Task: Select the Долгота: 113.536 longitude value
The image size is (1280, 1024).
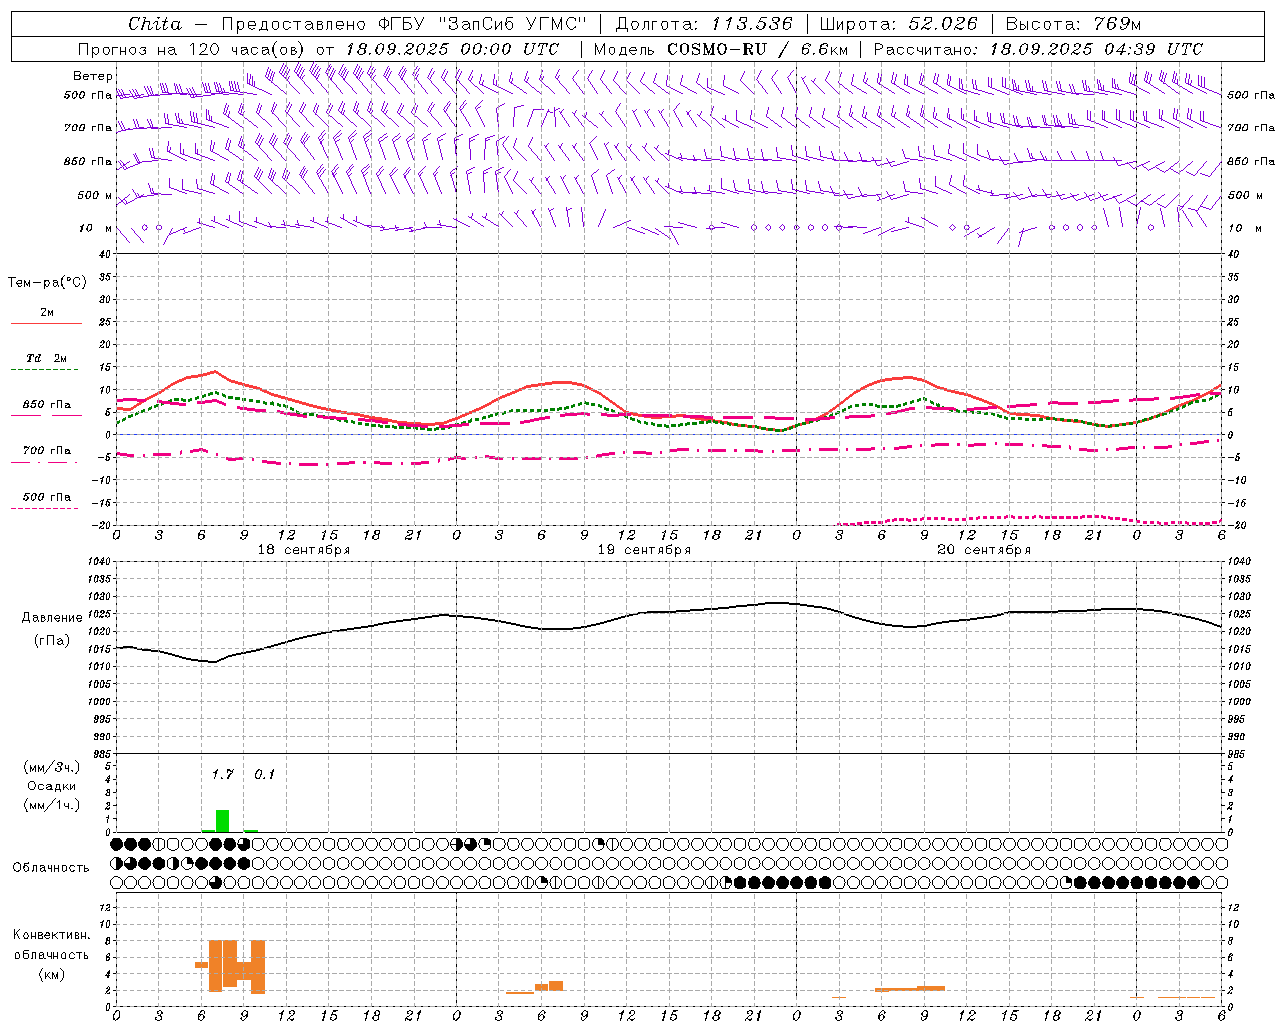Action: [704, 24]
